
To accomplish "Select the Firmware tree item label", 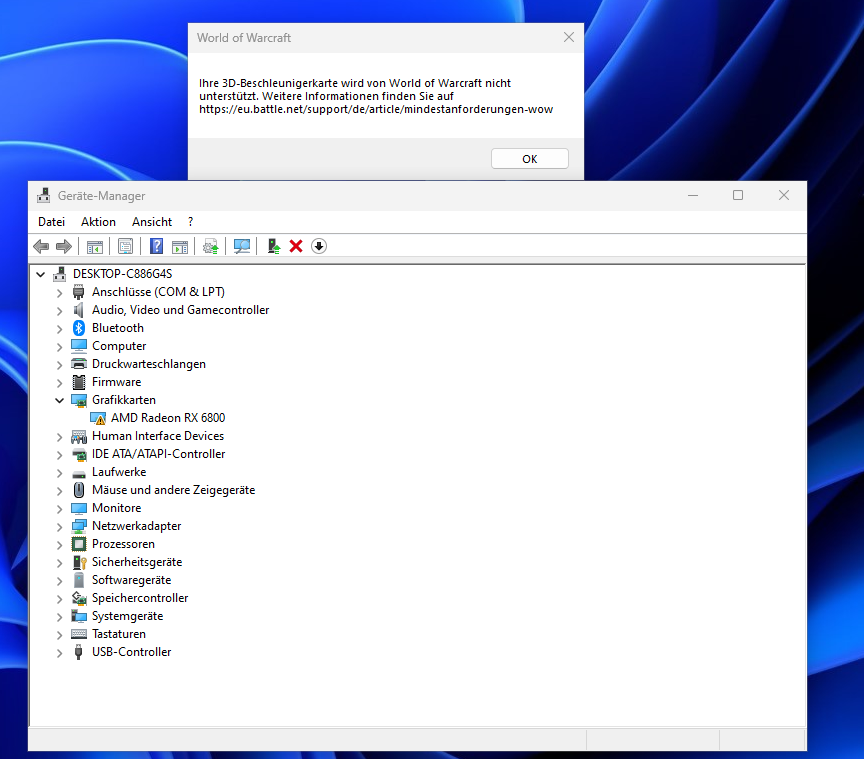I will click(x=116, y=382).
